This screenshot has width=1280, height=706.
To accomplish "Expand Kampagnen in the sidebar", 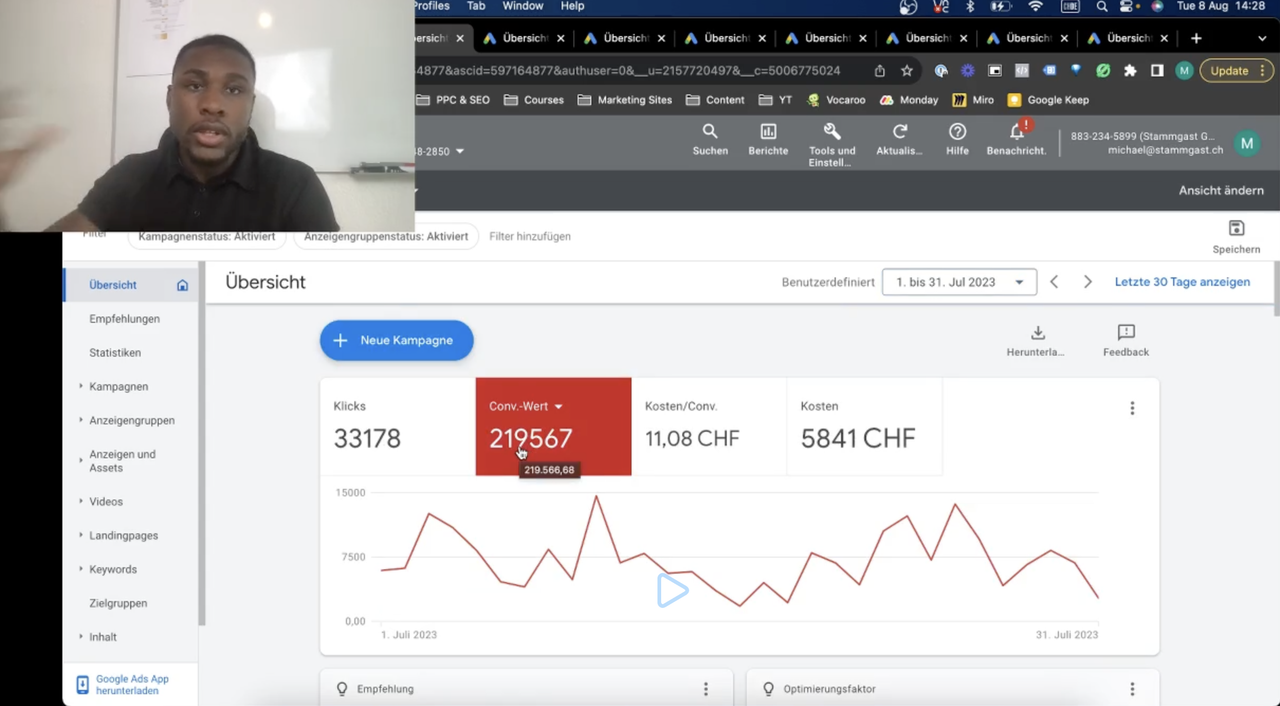I will (81, 386).
